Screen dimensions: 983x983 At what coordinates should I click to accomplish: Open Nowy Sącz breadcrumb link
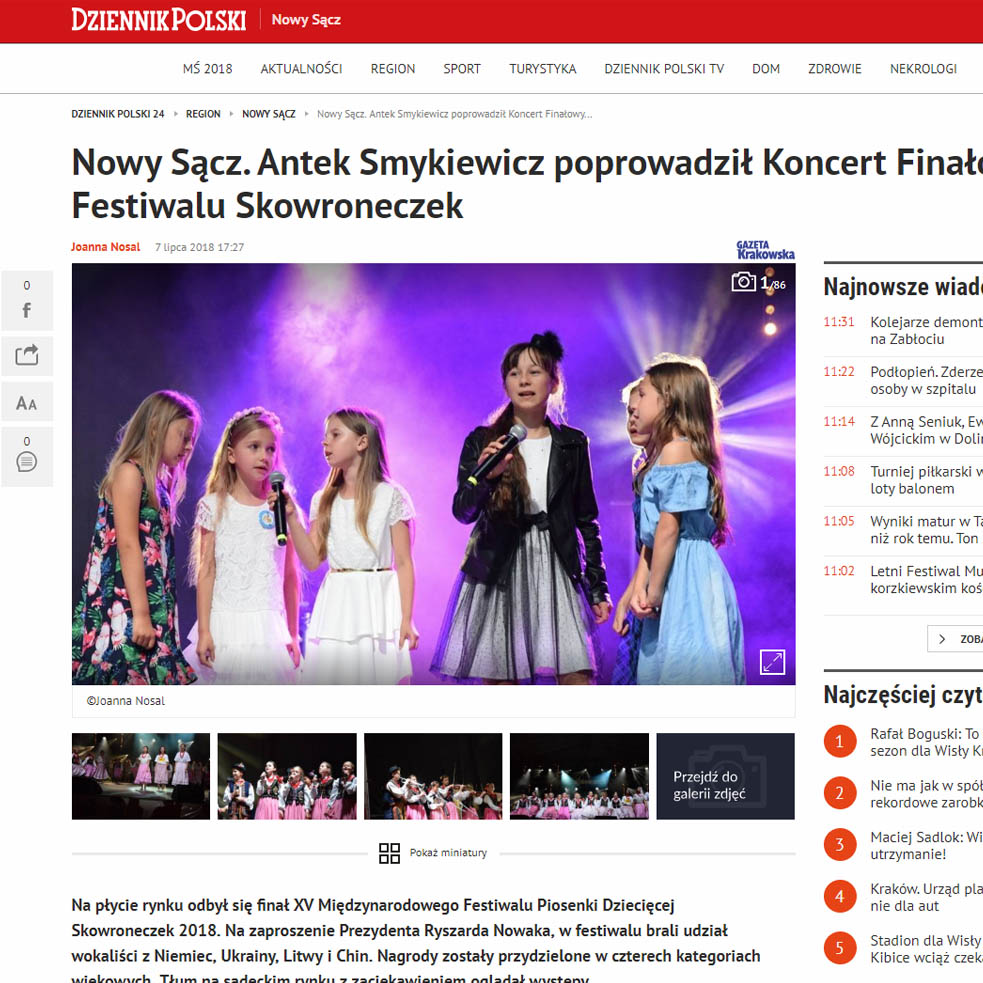point(268,114)
